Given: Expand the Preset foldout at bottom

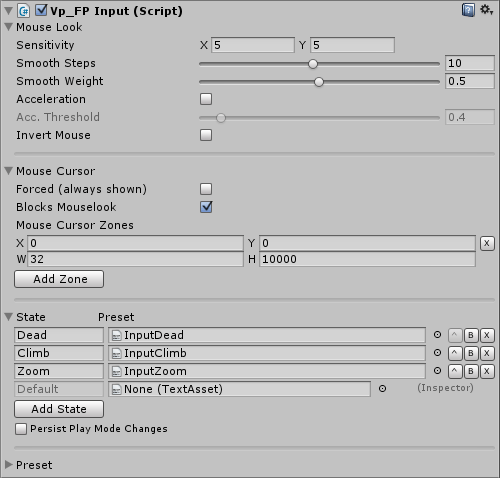Looking at the screenshot, I should [9, 465].
